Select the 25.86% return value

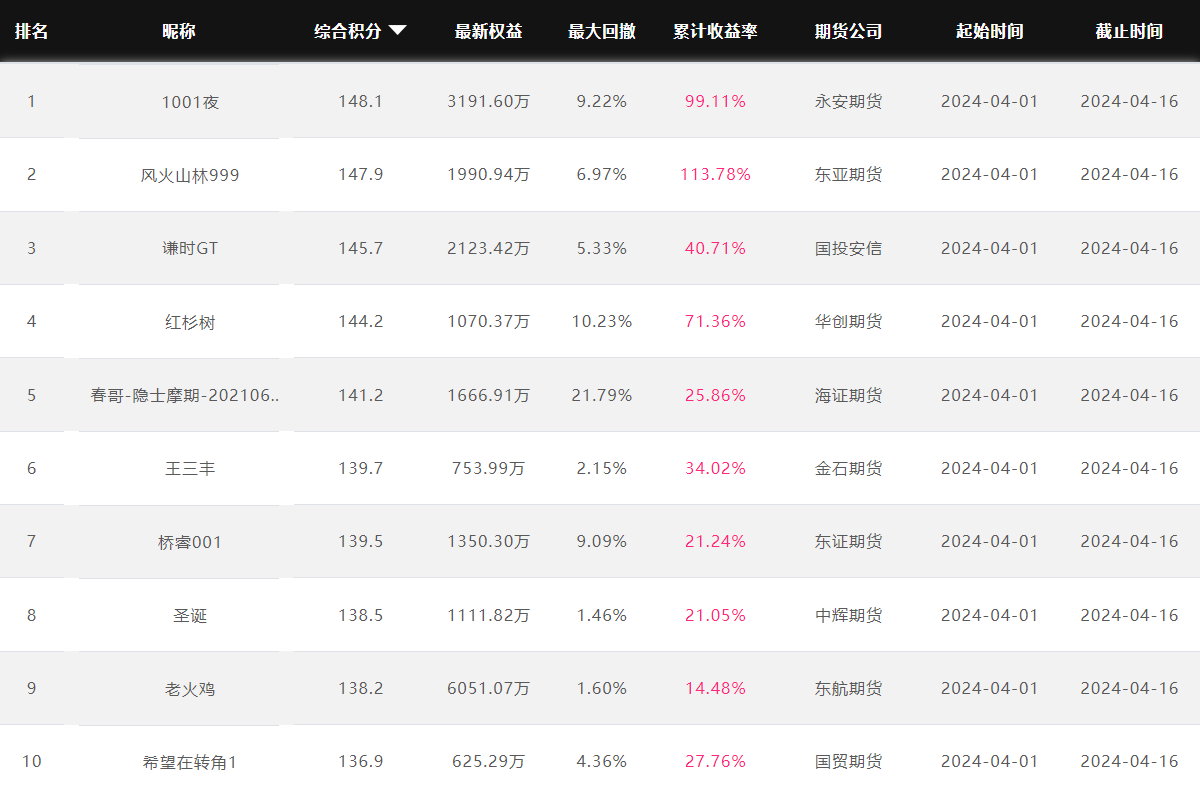(x=715, y=395)
